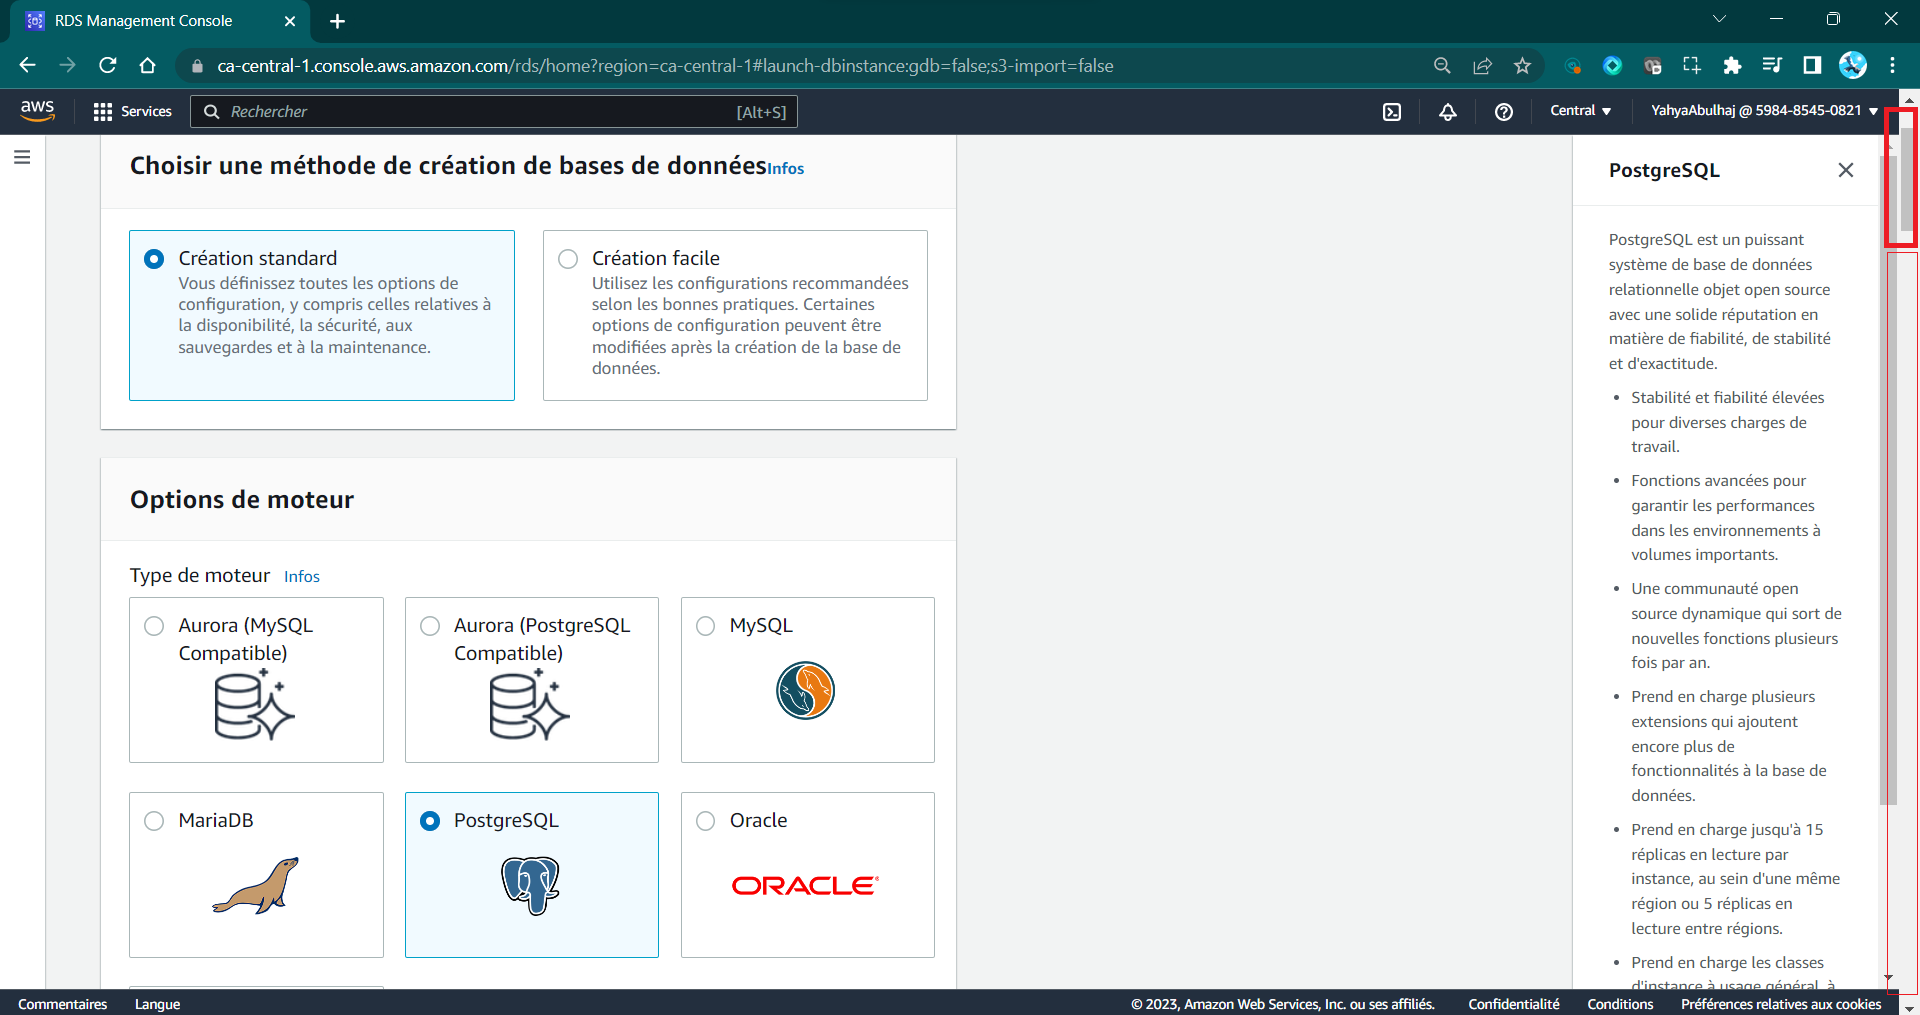Click the MySQL dolphin logo
Image resolution: width=1920 pixels, height=1015 pixels.
(806, 690)
